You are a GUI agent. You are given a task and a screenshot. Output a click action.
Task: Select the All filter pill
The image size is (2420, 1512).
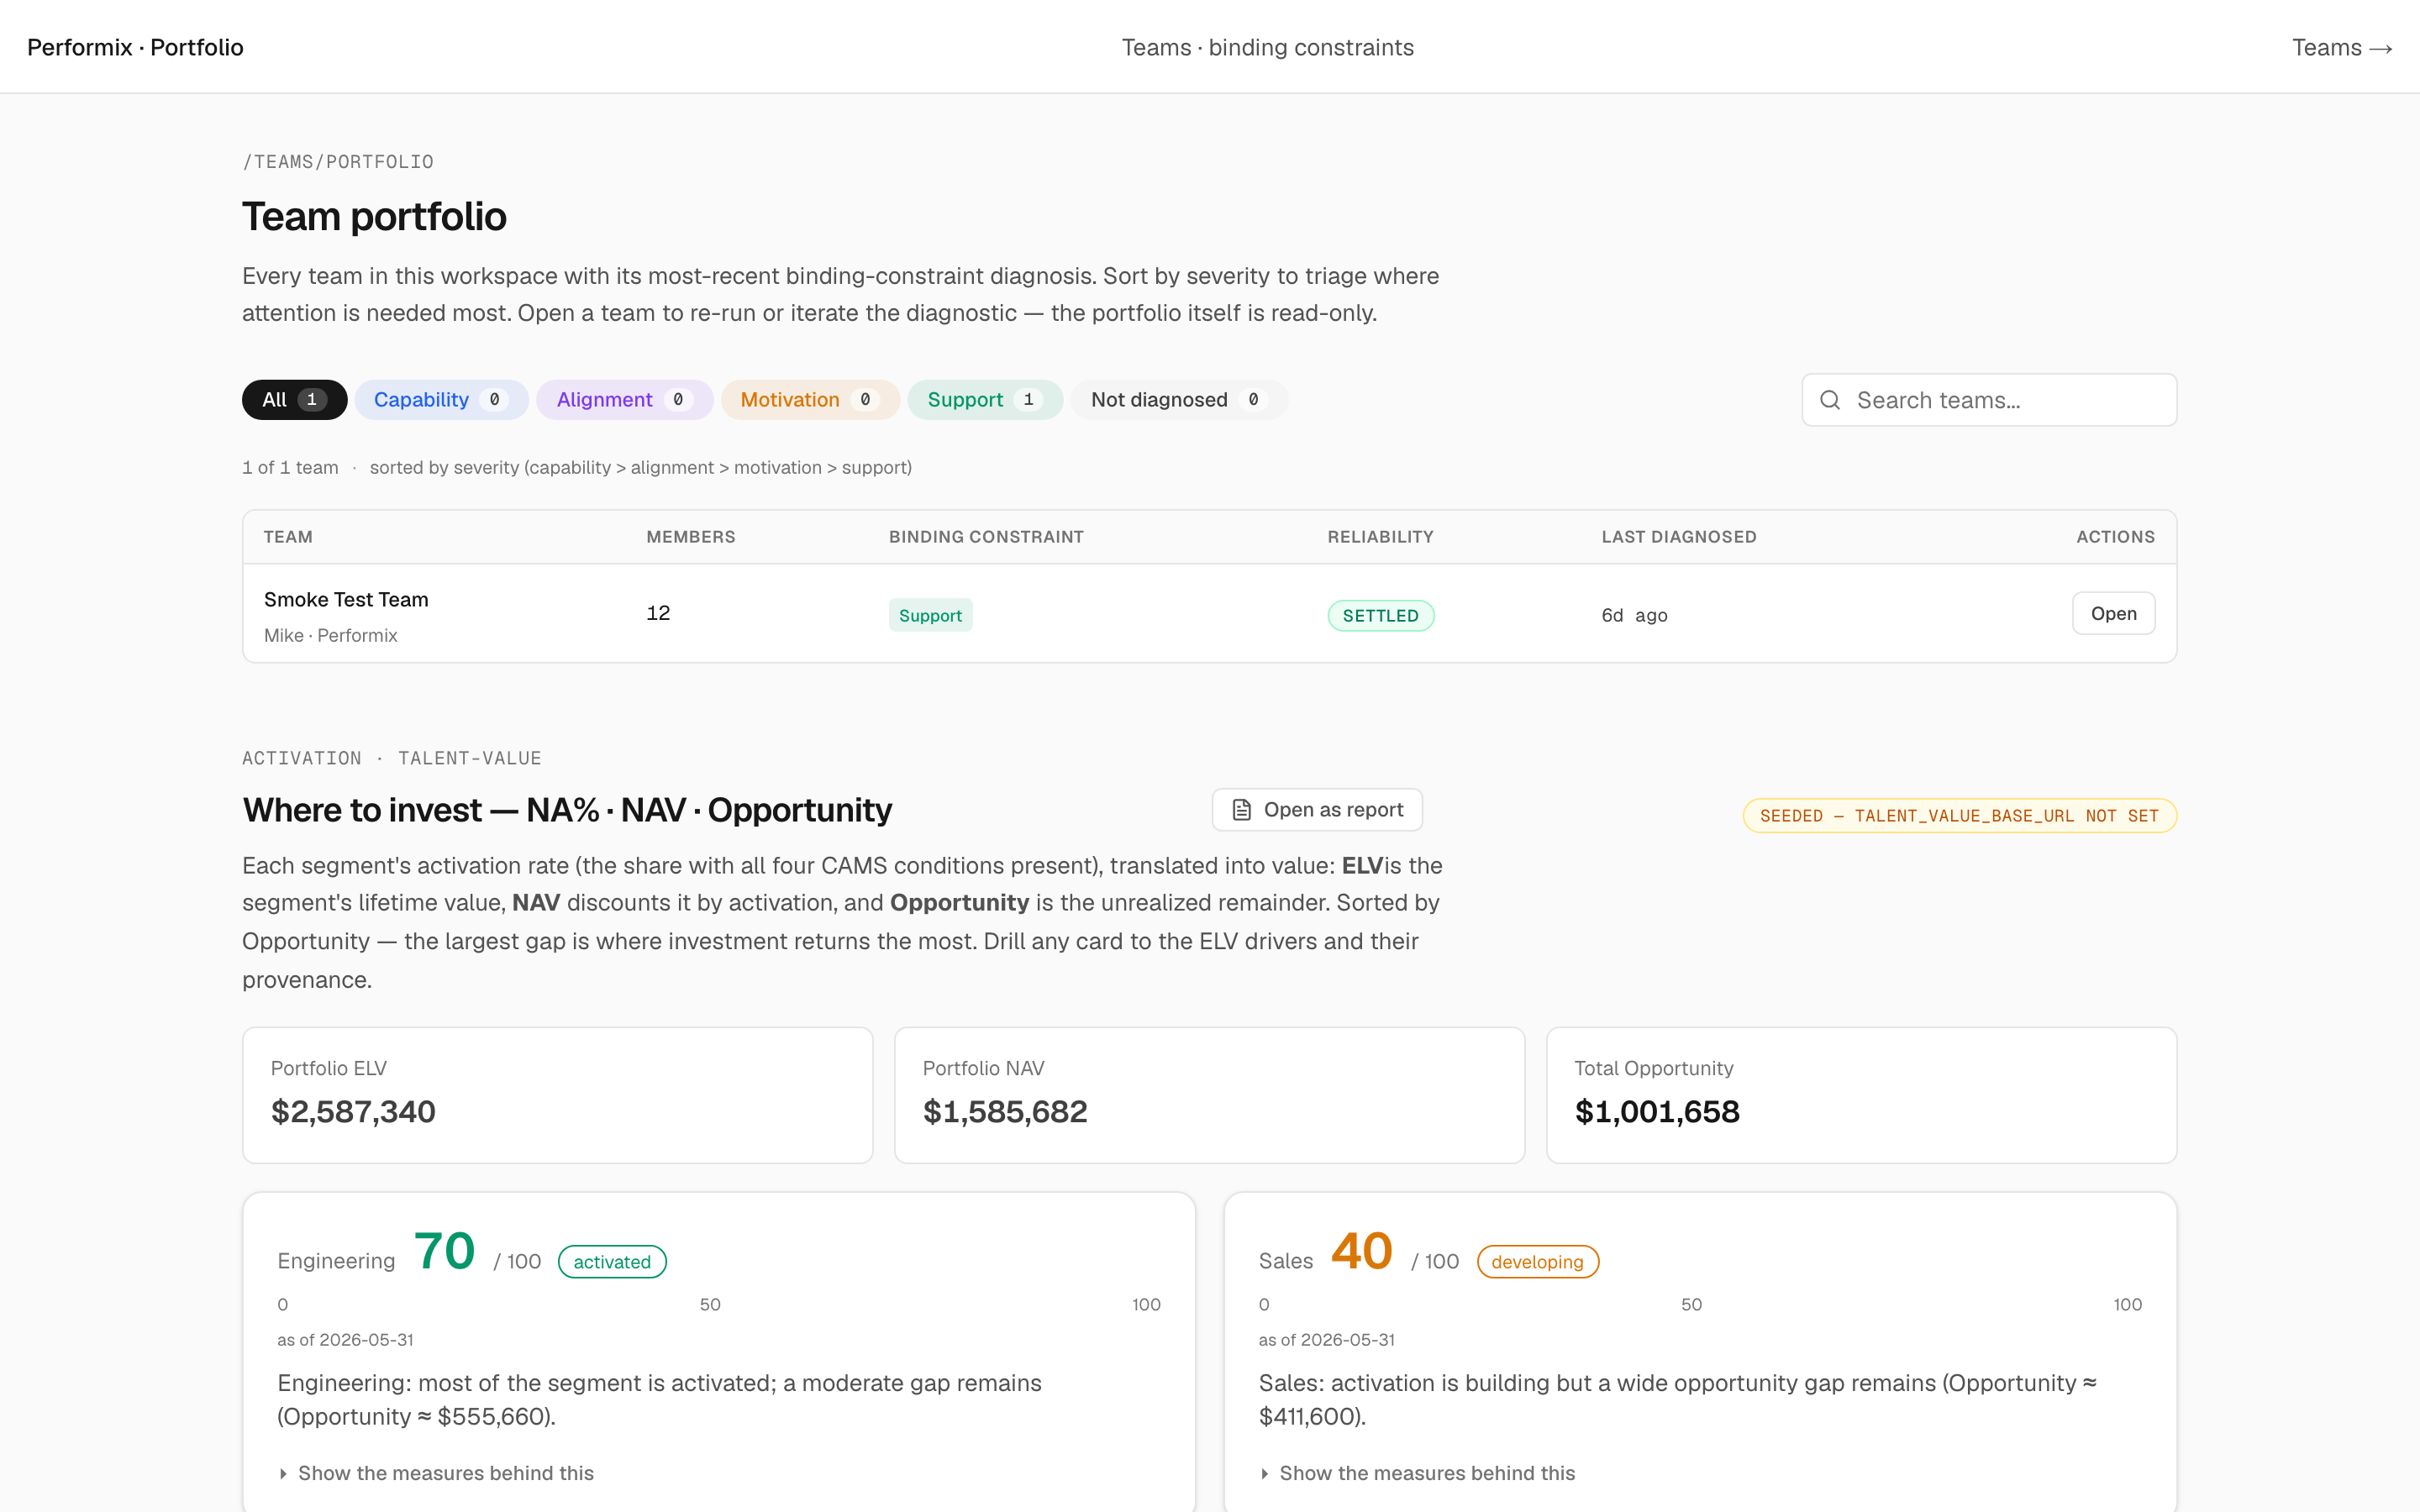(x=294, y=400)
